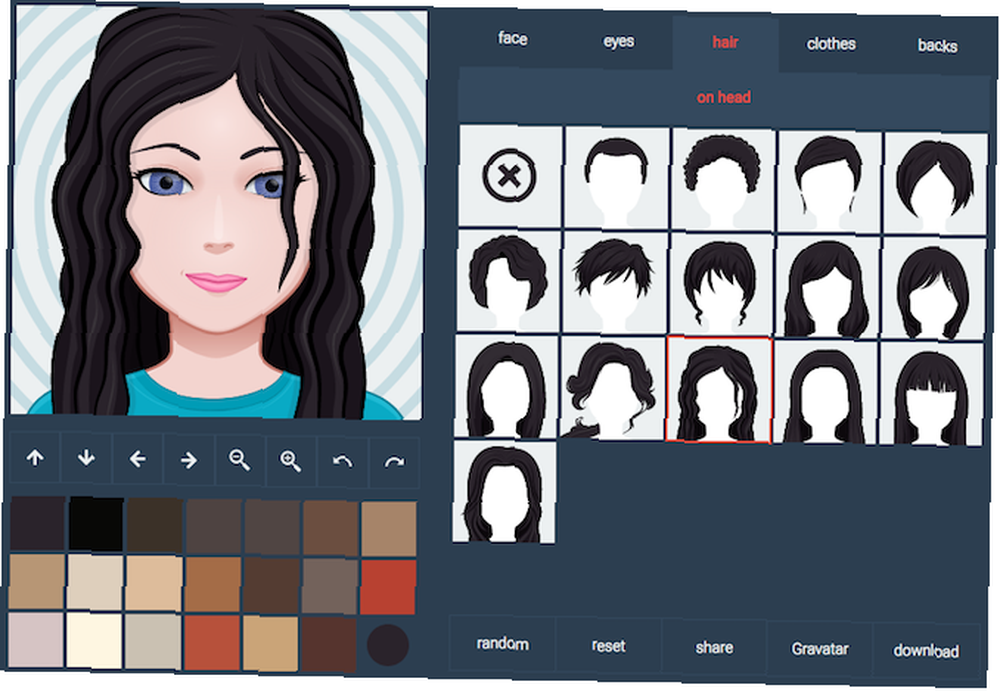Image resolution: width=1000 pixels, height=691 pixels.
Task: Pick the bright red hair color swatch
Action: (x=388, y=587)
